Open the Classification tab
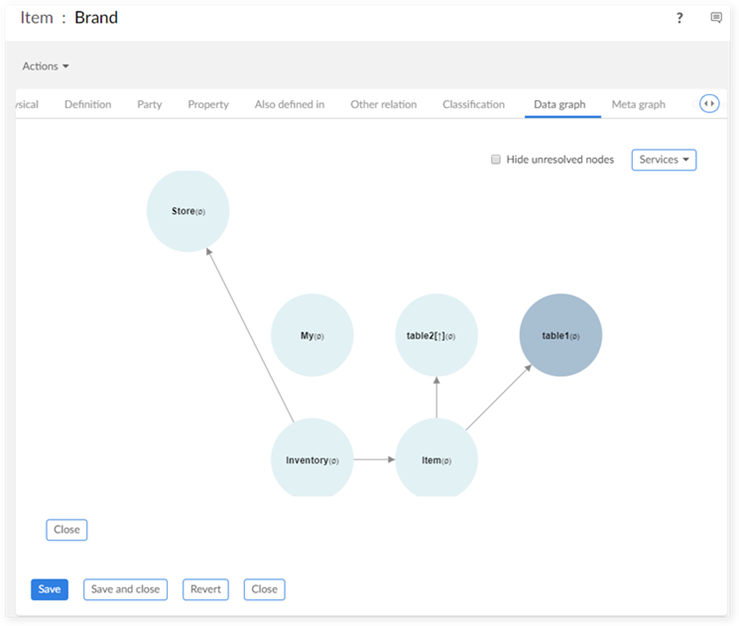 tap(473, 104)
